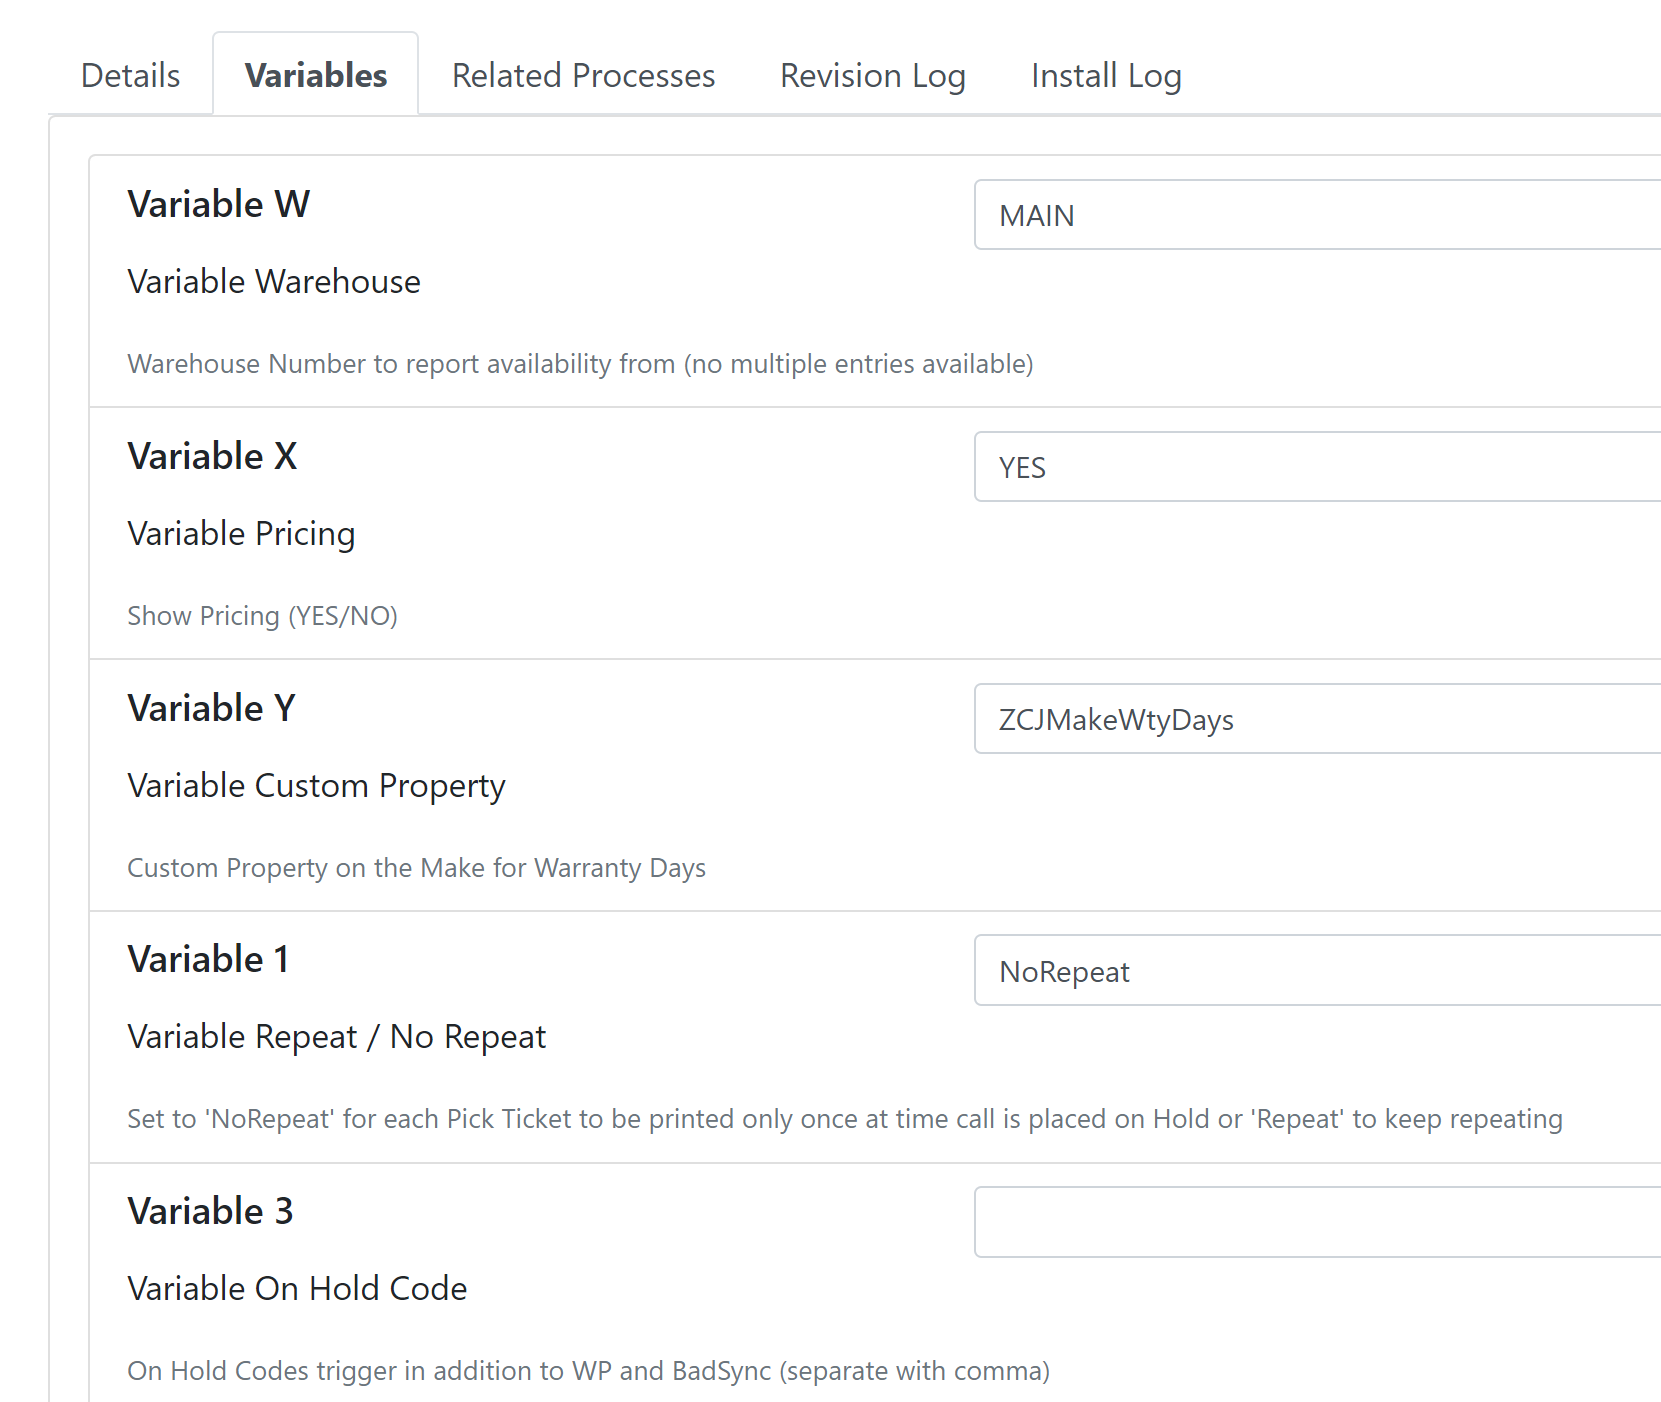This screenshot has width=1661, height=1402.
Task: Select the 'Variable 1' heading
Action: [209, 959]
